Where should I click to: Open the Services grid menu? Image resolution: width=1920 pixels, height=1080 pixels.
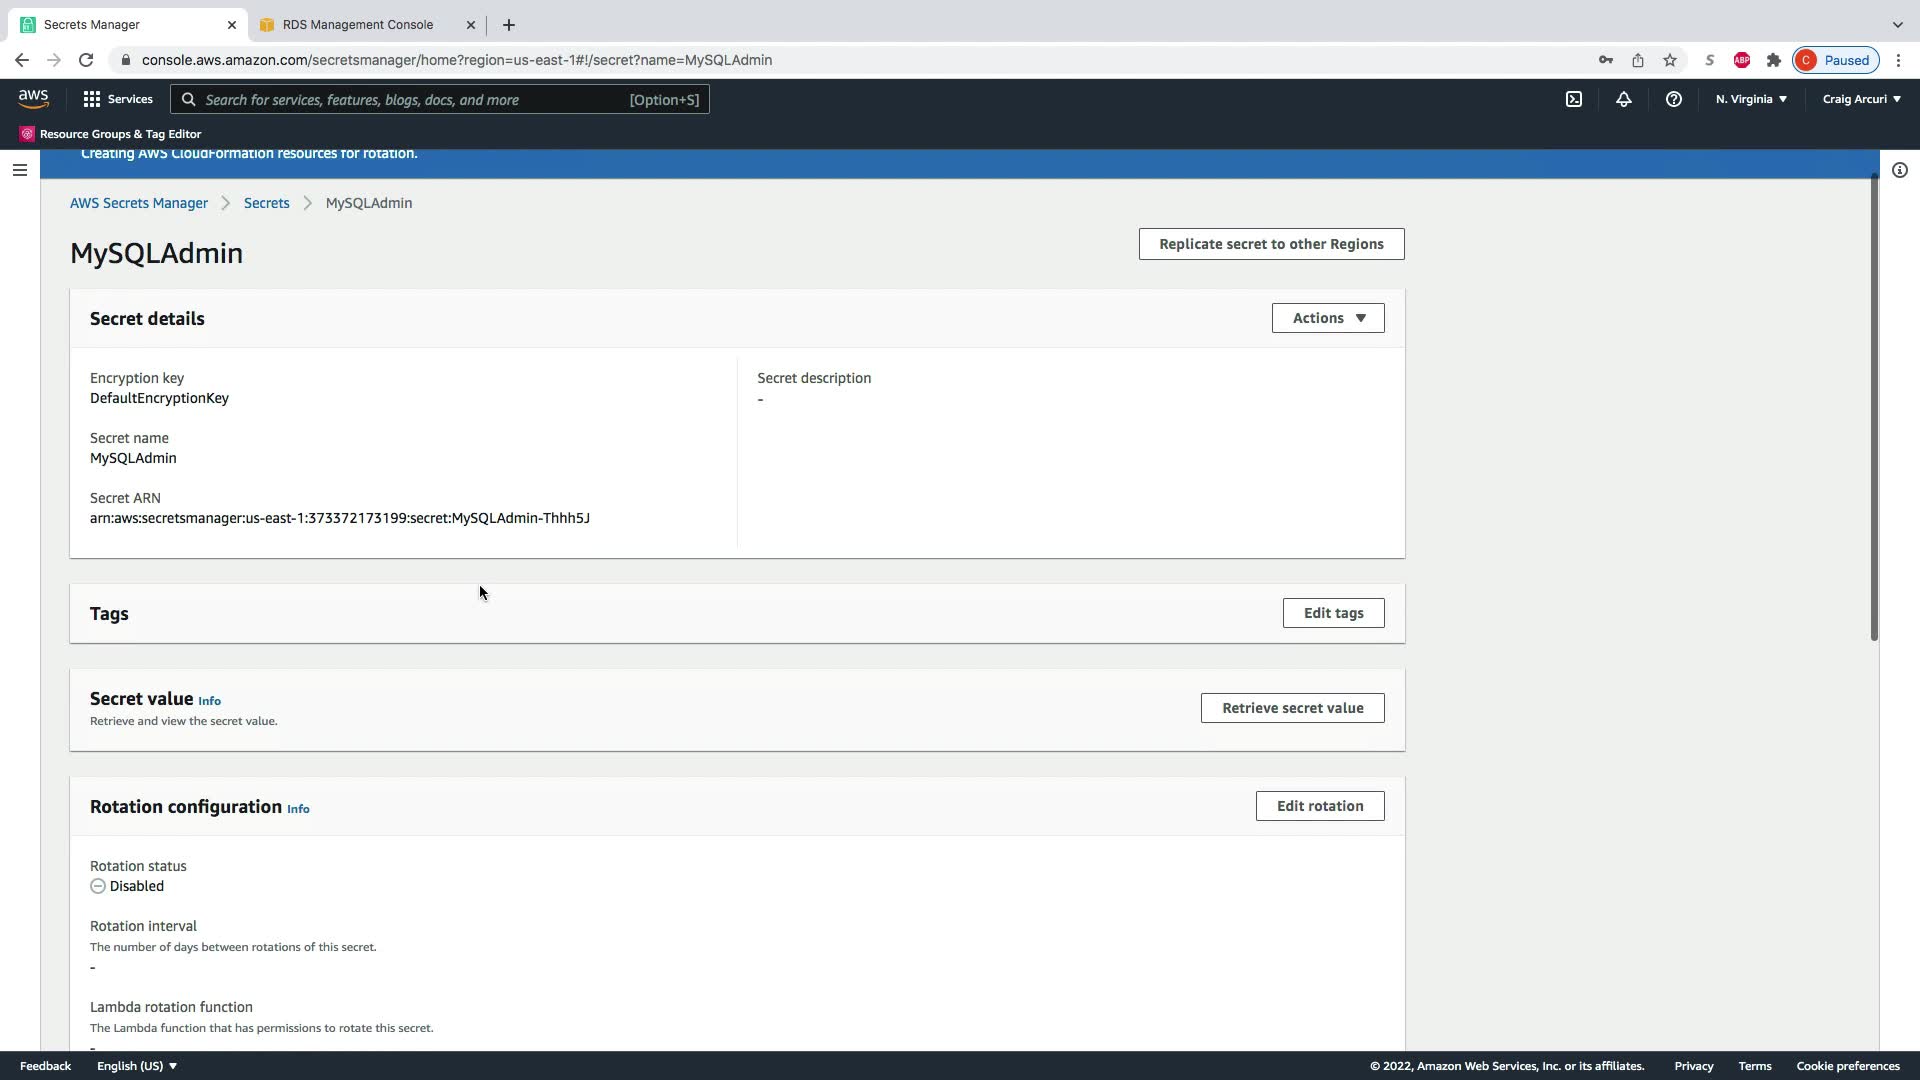[x=118, y=99]
